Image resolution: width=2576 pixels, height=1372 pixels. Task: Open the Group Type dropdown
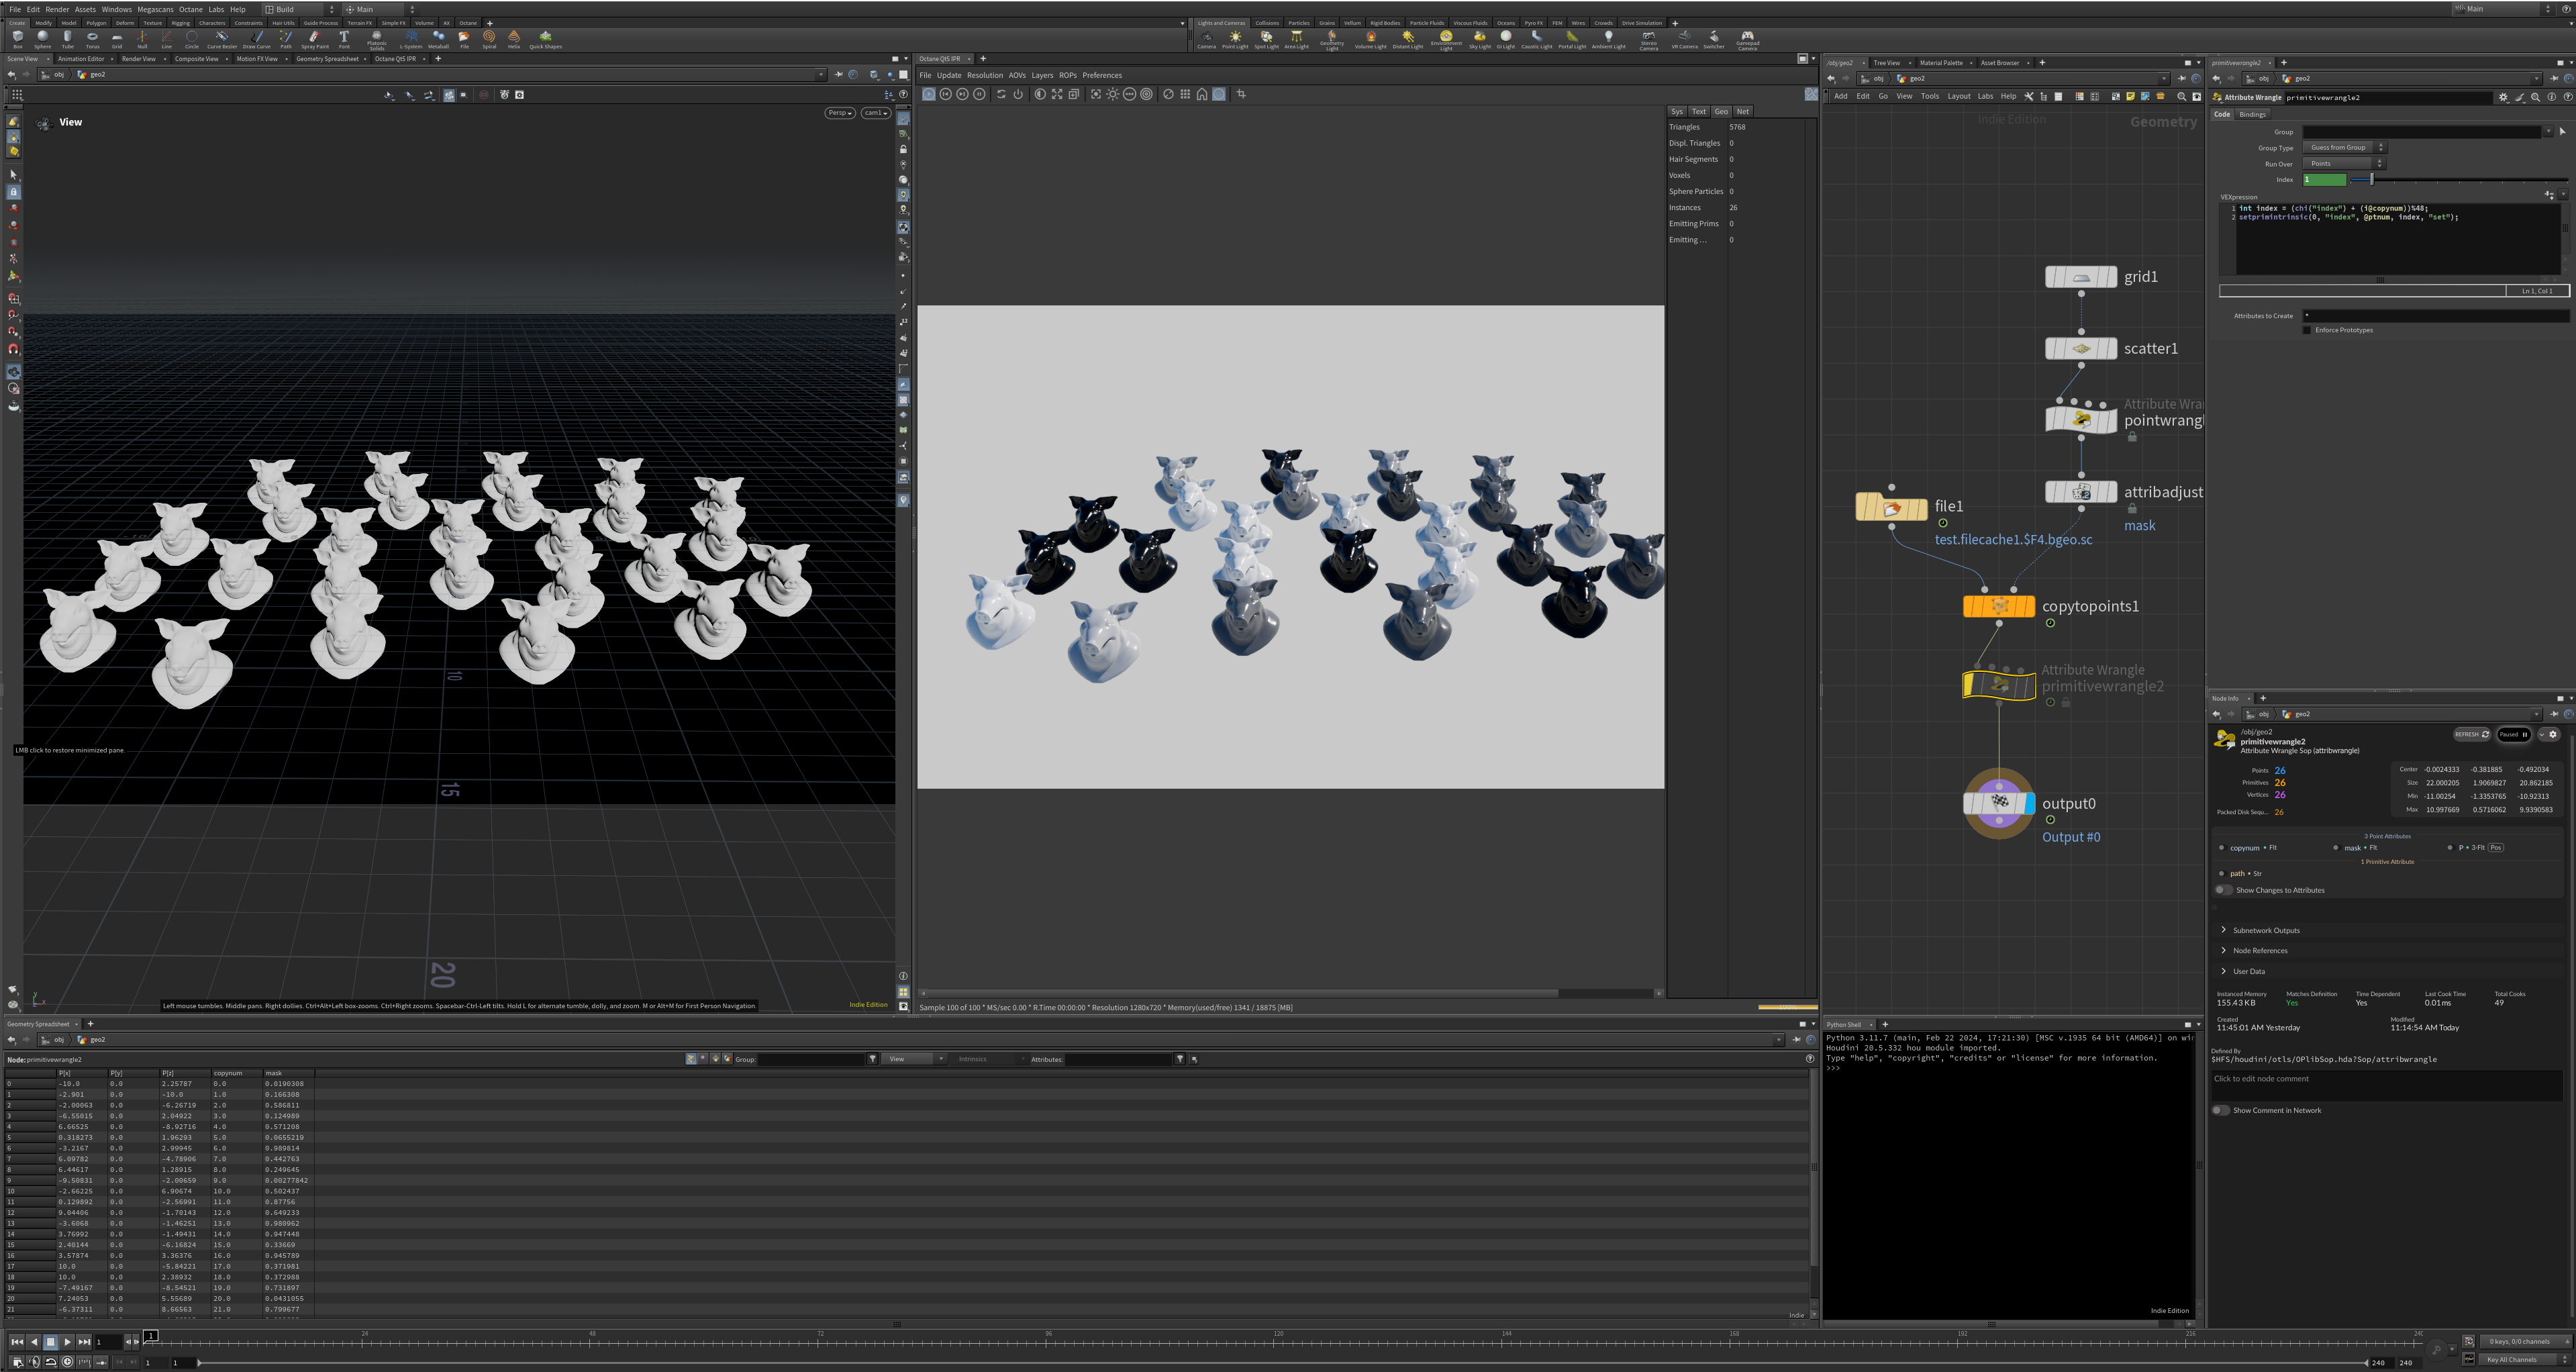[x=2344, y=148]
